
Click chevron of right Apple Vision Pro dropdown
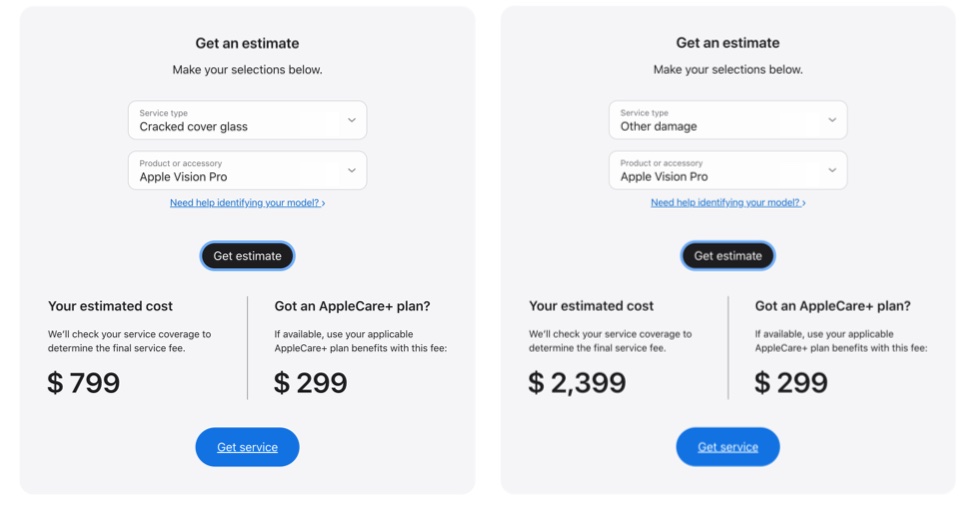832,170
